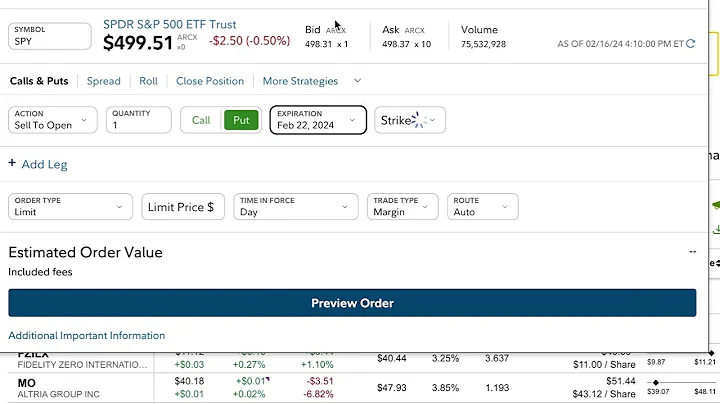Switch to the Roll tab
This screenshot has height=404, width=720.
148,81
